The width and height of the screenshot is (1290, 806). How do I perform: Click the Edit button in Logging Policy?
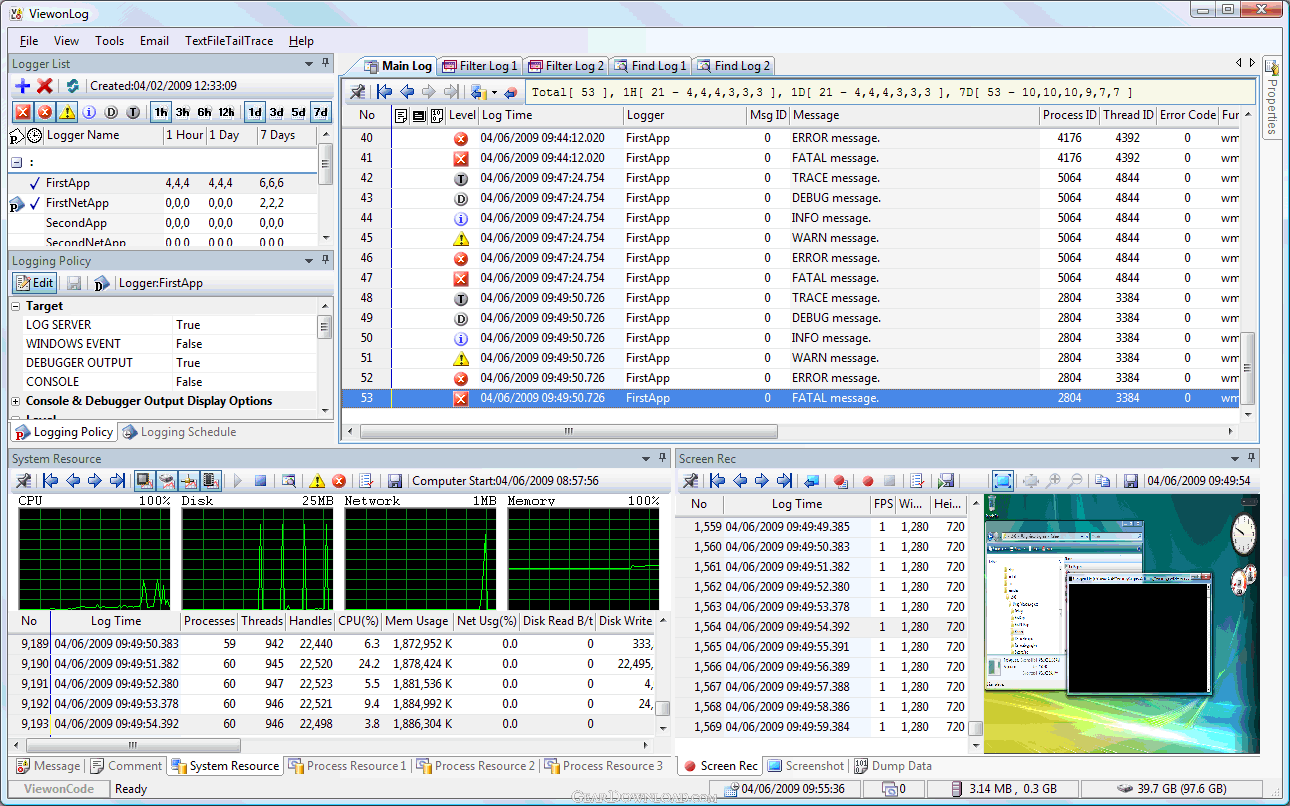click(35, 283)
